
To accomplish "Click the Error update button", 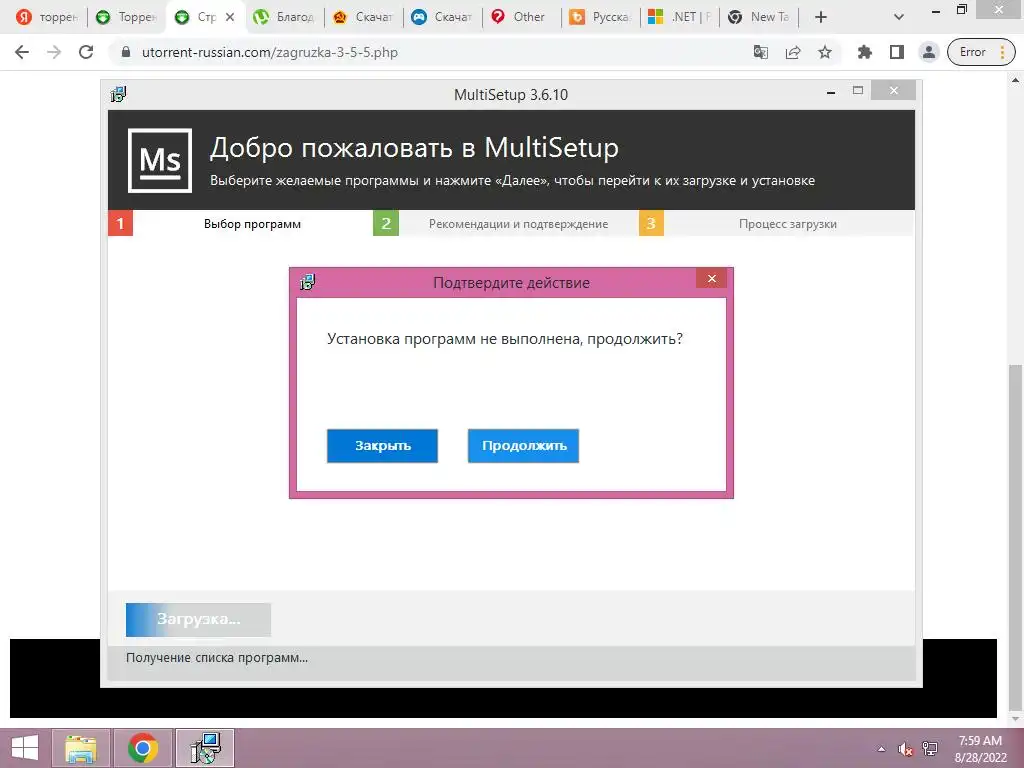I will (x=972, y=52).
